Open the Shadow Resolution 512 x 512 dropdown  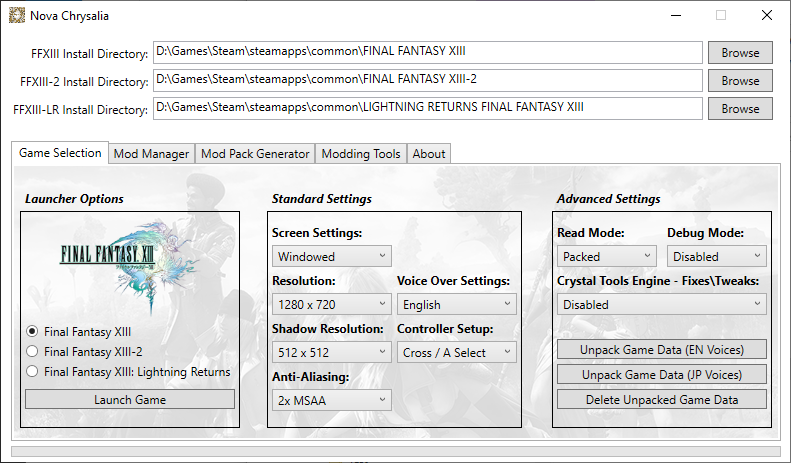pyautogui.click(x=331, y=352)
